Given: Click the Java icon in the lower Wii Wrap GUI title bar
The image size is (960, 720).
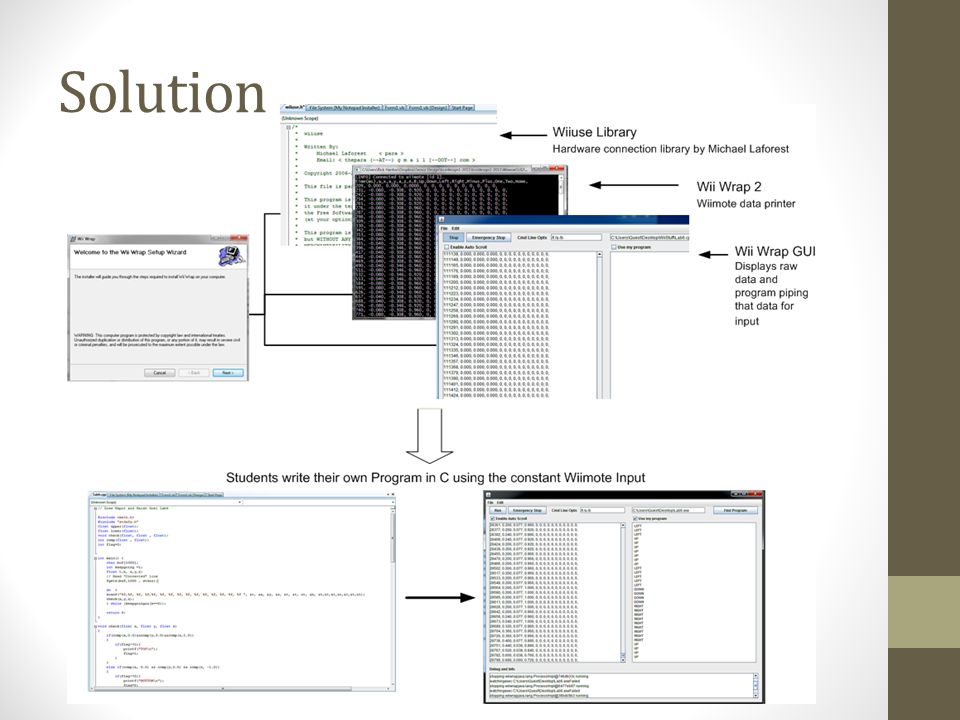Looking at the screenshot, I should tap(488, 495).
